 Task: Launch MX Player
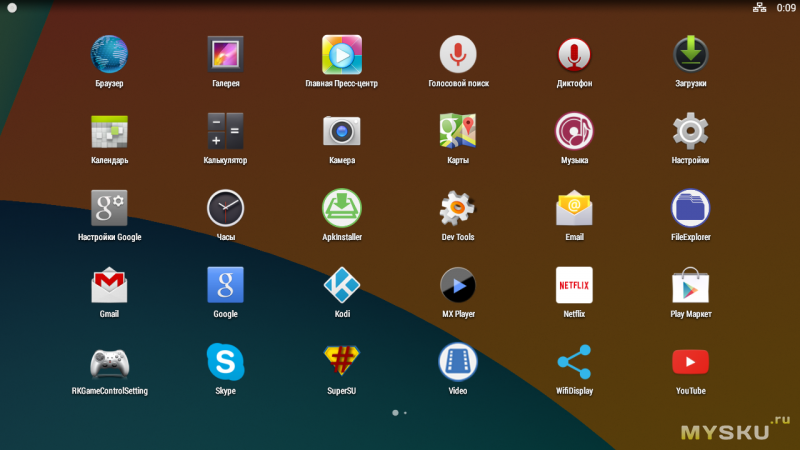click(x=458, y=285)
